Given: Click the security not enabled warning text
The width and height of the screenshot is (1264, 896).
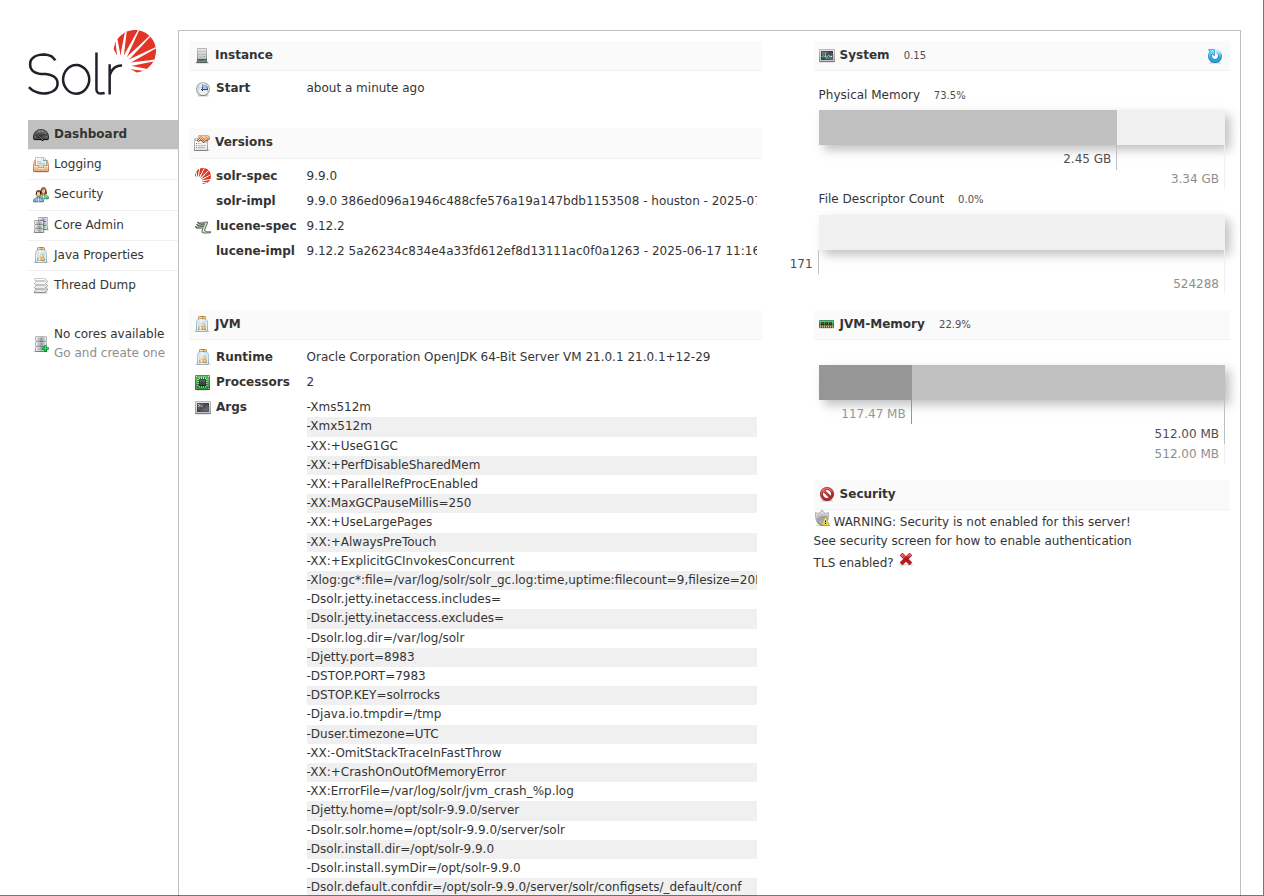Looking at the screenshot, I should click(x=982, y=522).
